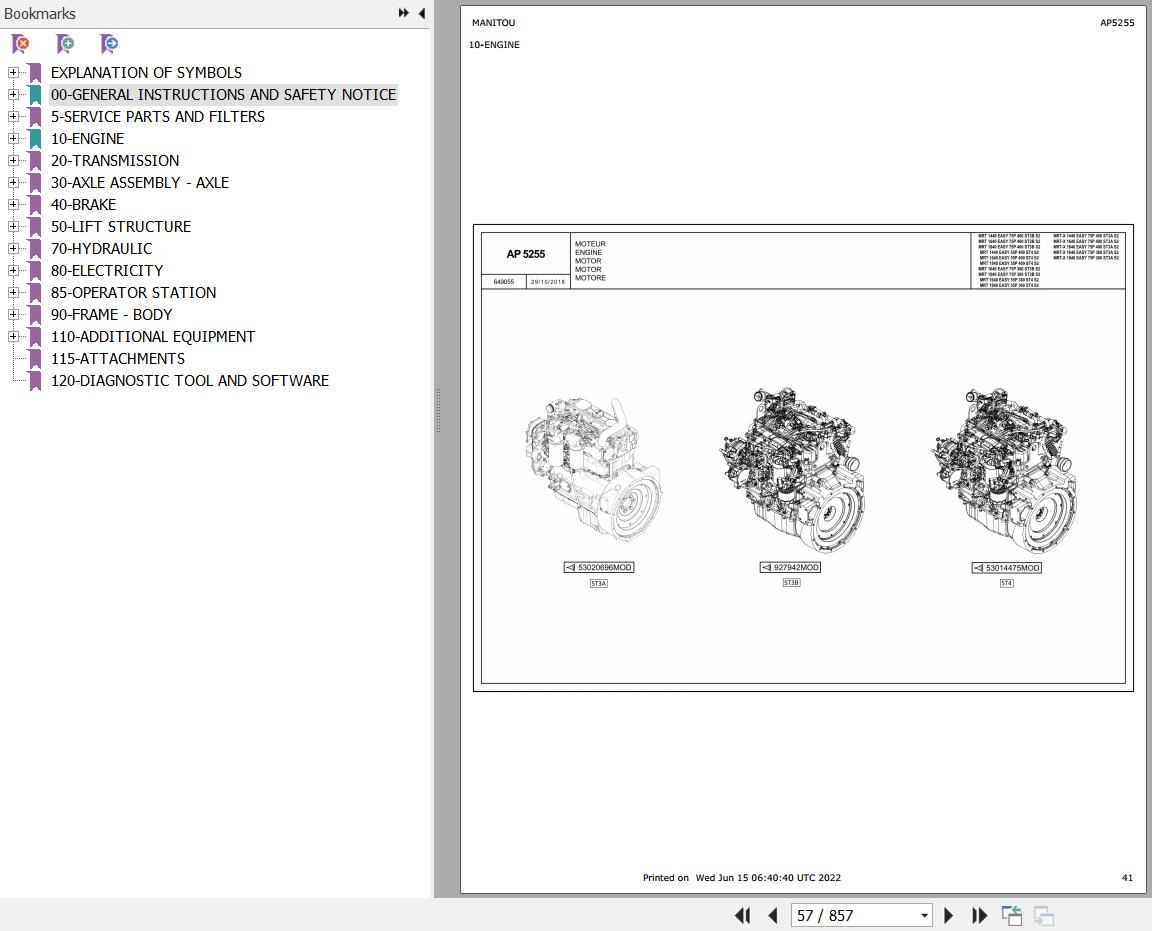The height and width of the screenshot is (931, 1152).
Task: Expand the 5-SERVICE PARTS AND FILTERS node
Action: pyautogui.click(x=12, y=117)
